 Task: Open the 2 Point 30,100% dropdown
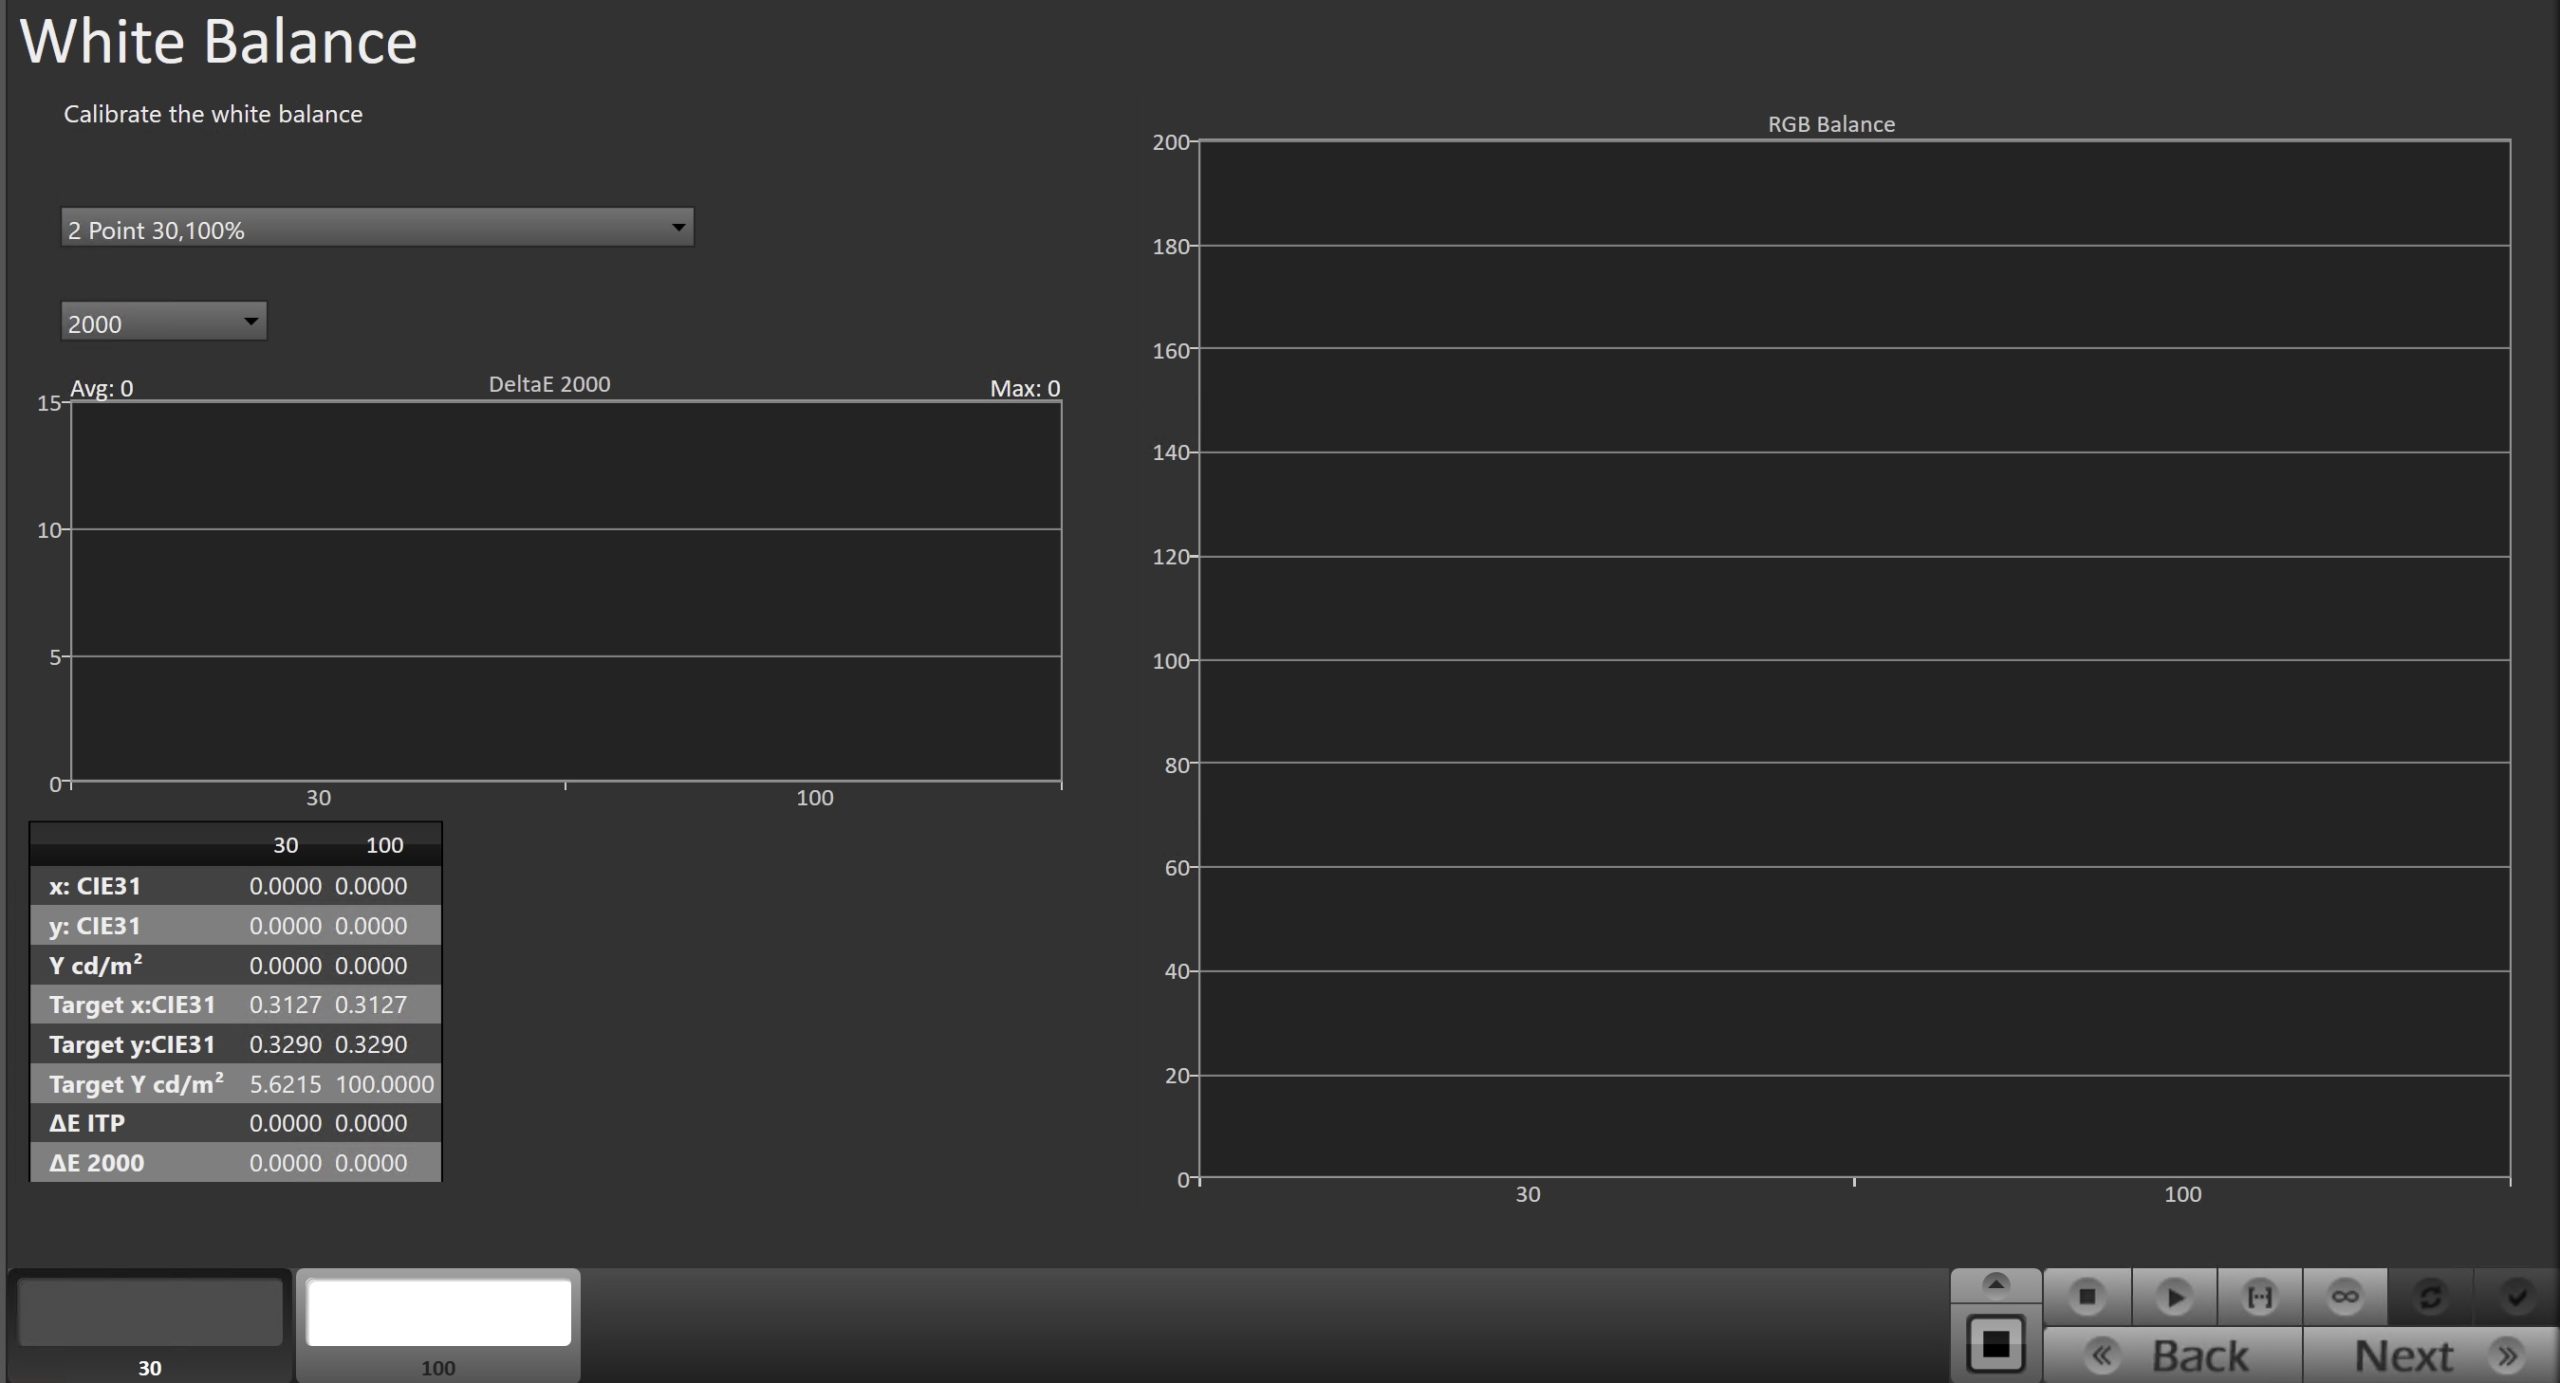point(377,228)
